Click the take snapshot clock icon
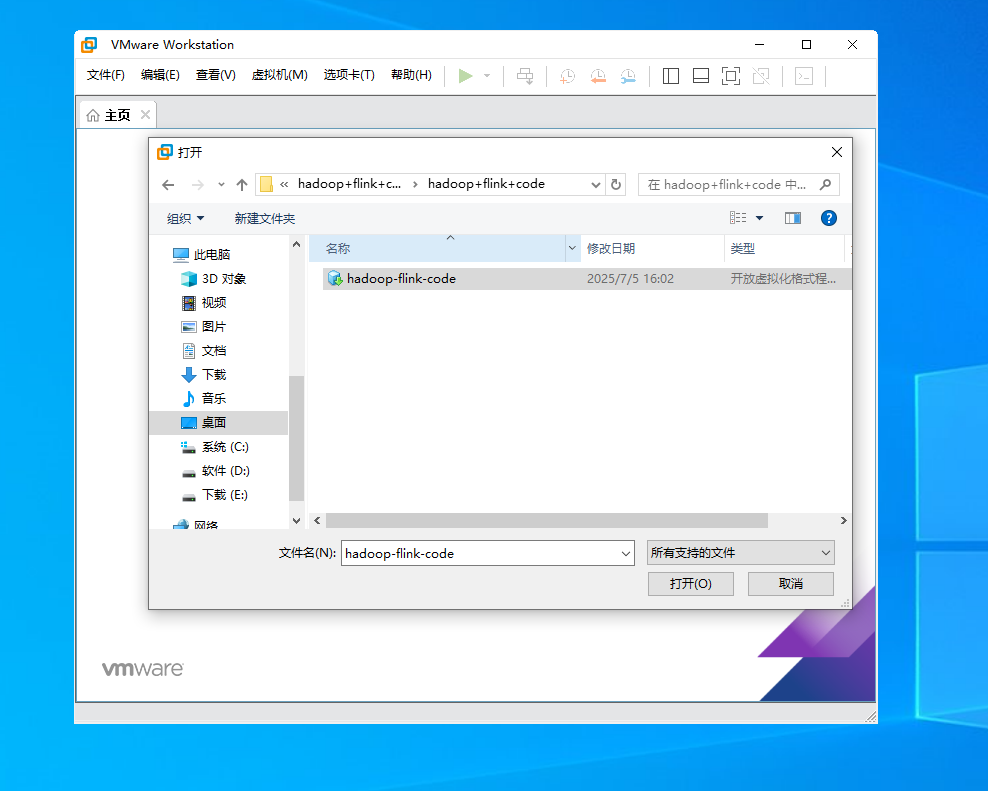 pyautogui.click(x=567, y=76)
